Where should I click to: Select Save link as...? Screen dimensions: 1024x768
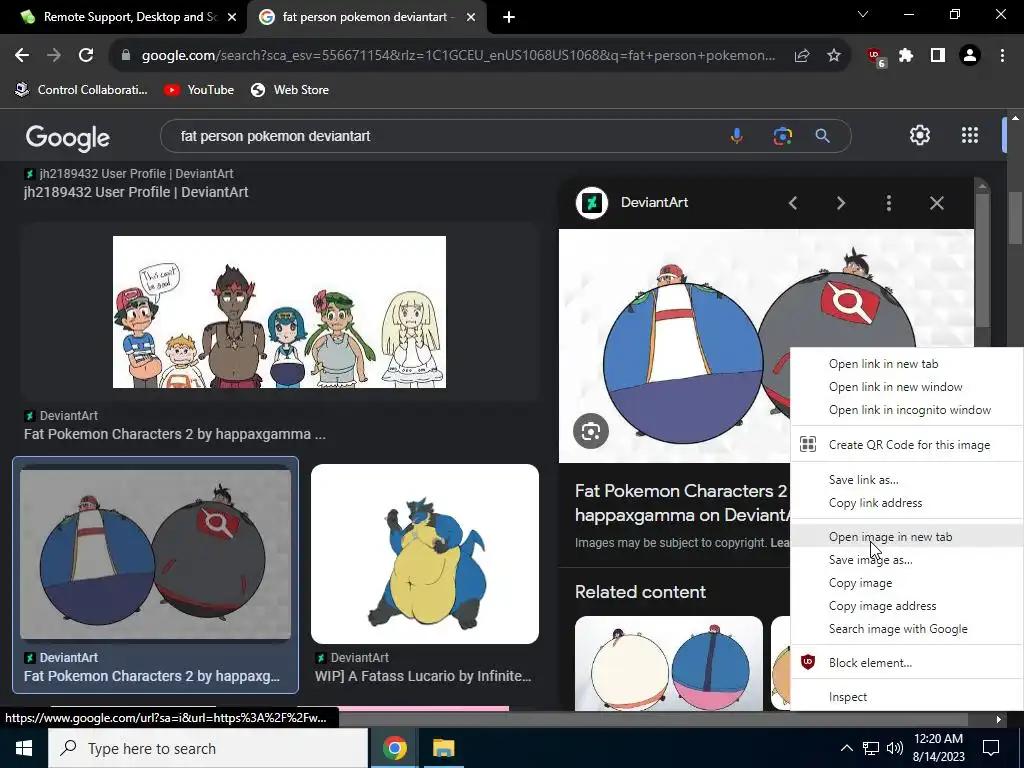pyautogui.click(x=906, y=479)
